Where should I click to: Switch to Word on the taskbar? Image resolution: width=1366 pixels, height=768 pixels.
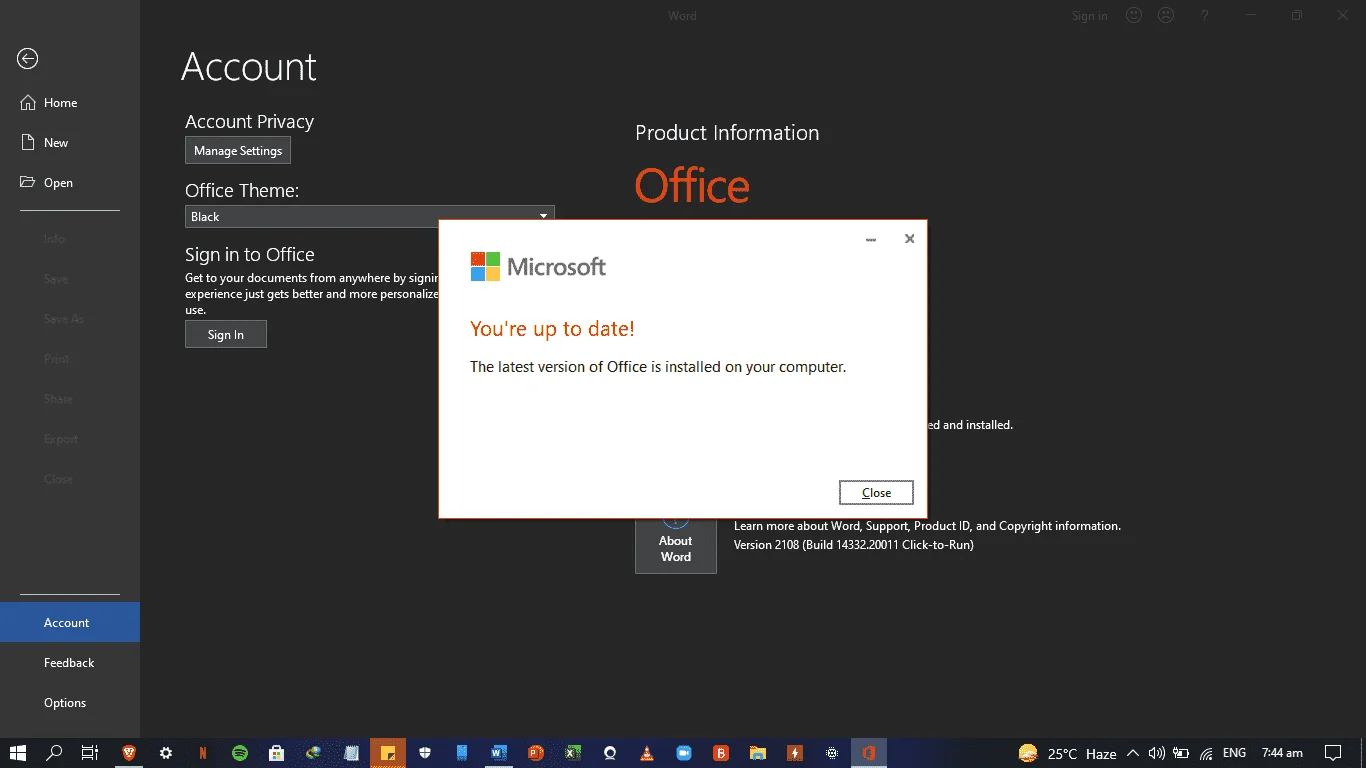[x=499, y=753]
